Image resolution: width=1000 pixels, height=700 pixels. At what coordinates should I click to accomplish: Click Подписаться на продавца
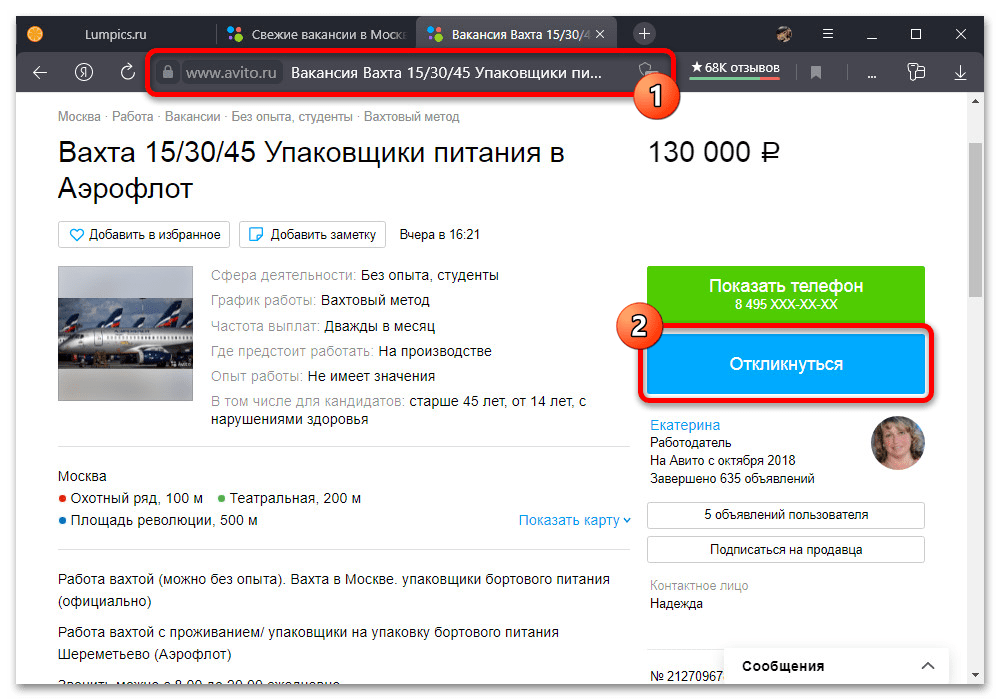[x=786, y=550]
